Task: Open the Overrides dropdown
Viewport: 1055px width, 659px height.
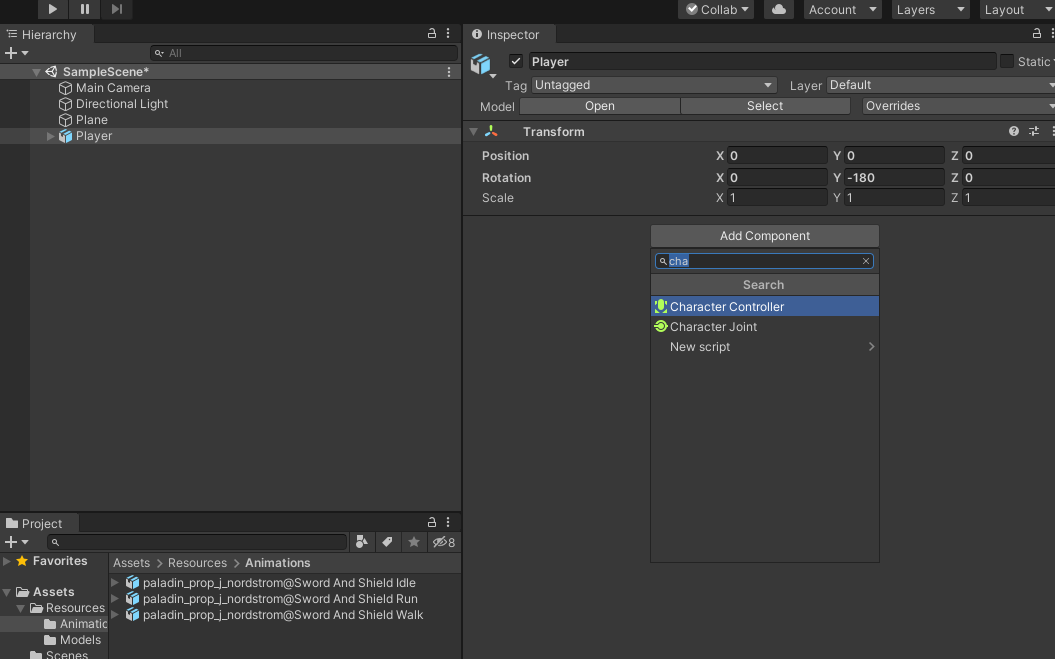Action: point(958,106)
